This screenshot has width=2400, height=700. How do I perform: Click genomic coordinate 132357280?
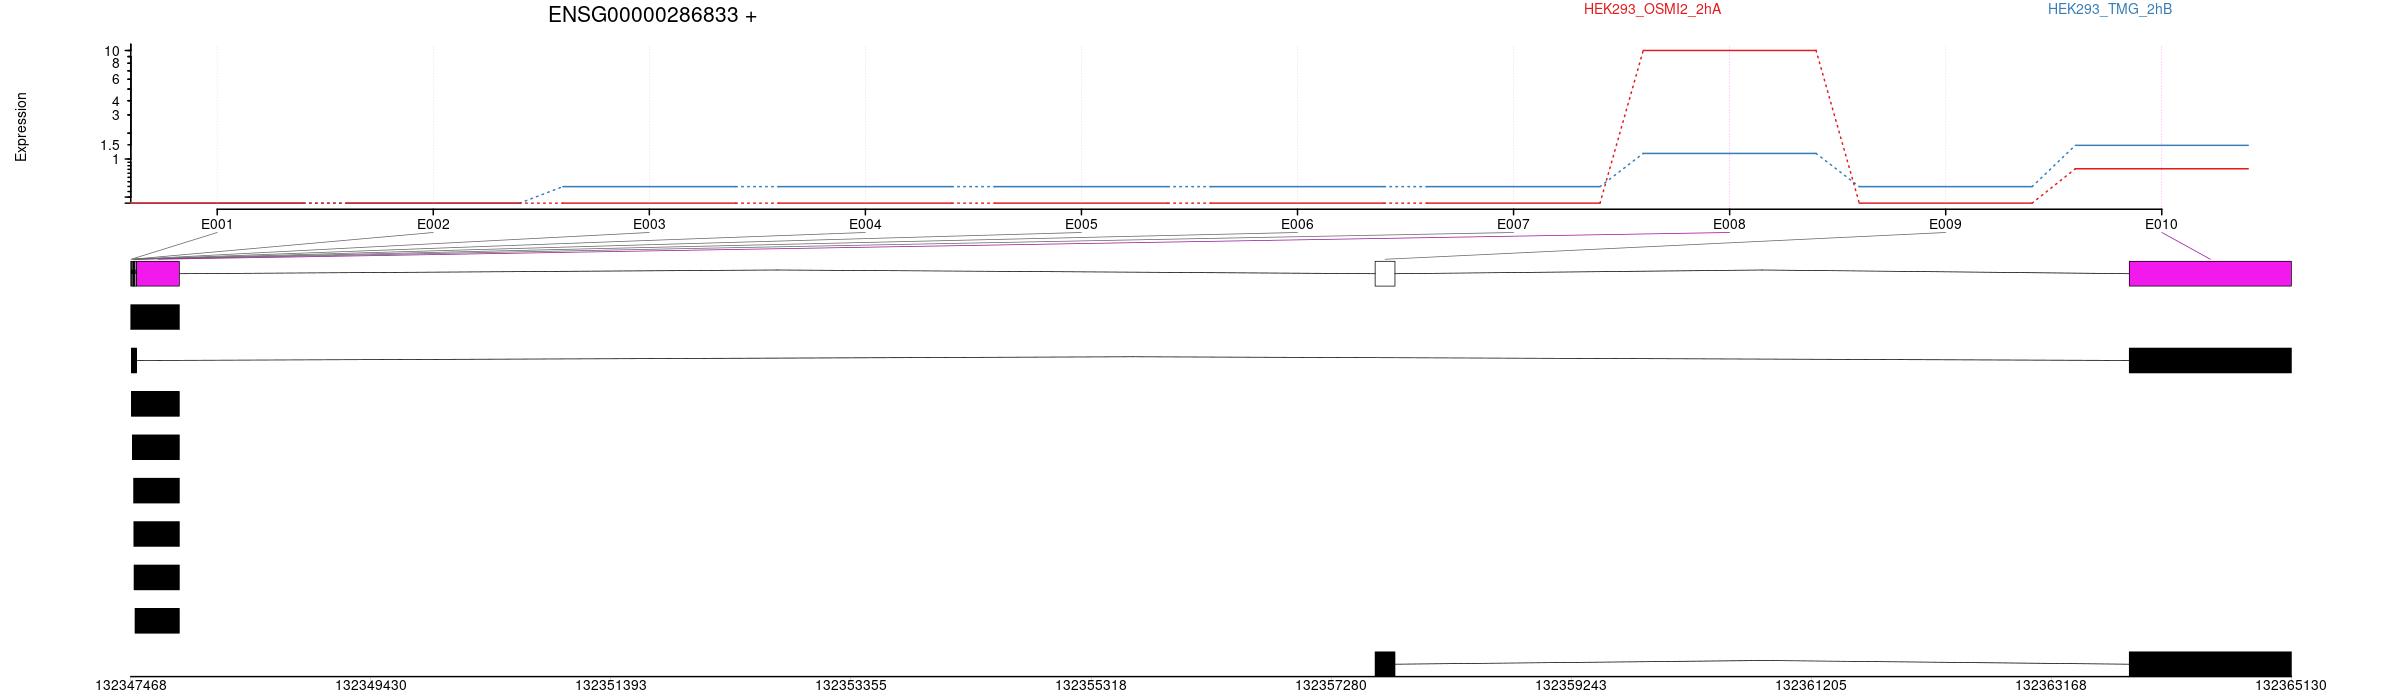(1331, 686)
